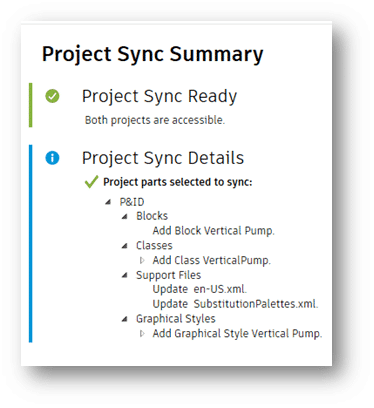This screenshot has width=374, height=408.
Task: Expand the Add Class VerticalPump entry
Action: pos(142,260)
